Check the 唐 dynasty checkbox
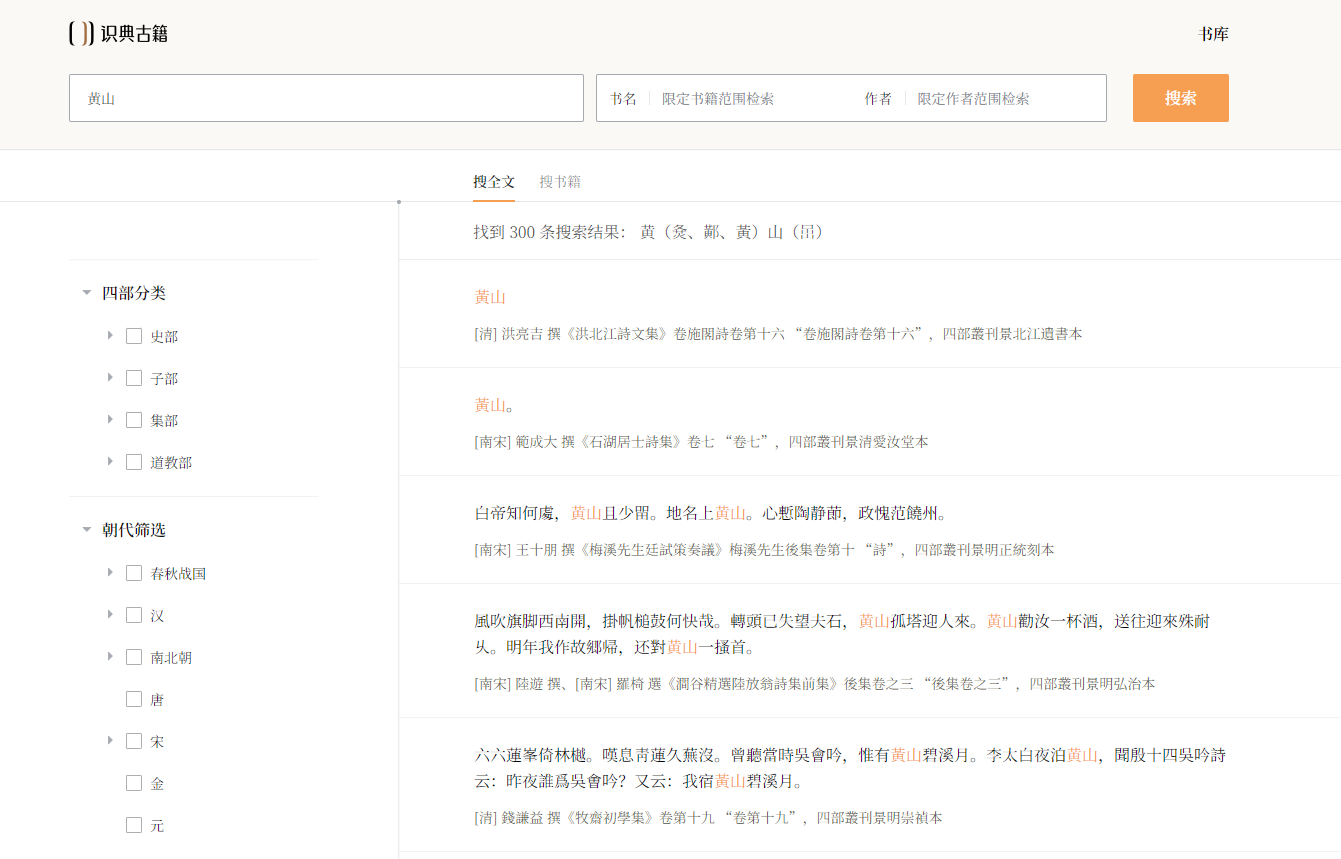 pos(134,698)
